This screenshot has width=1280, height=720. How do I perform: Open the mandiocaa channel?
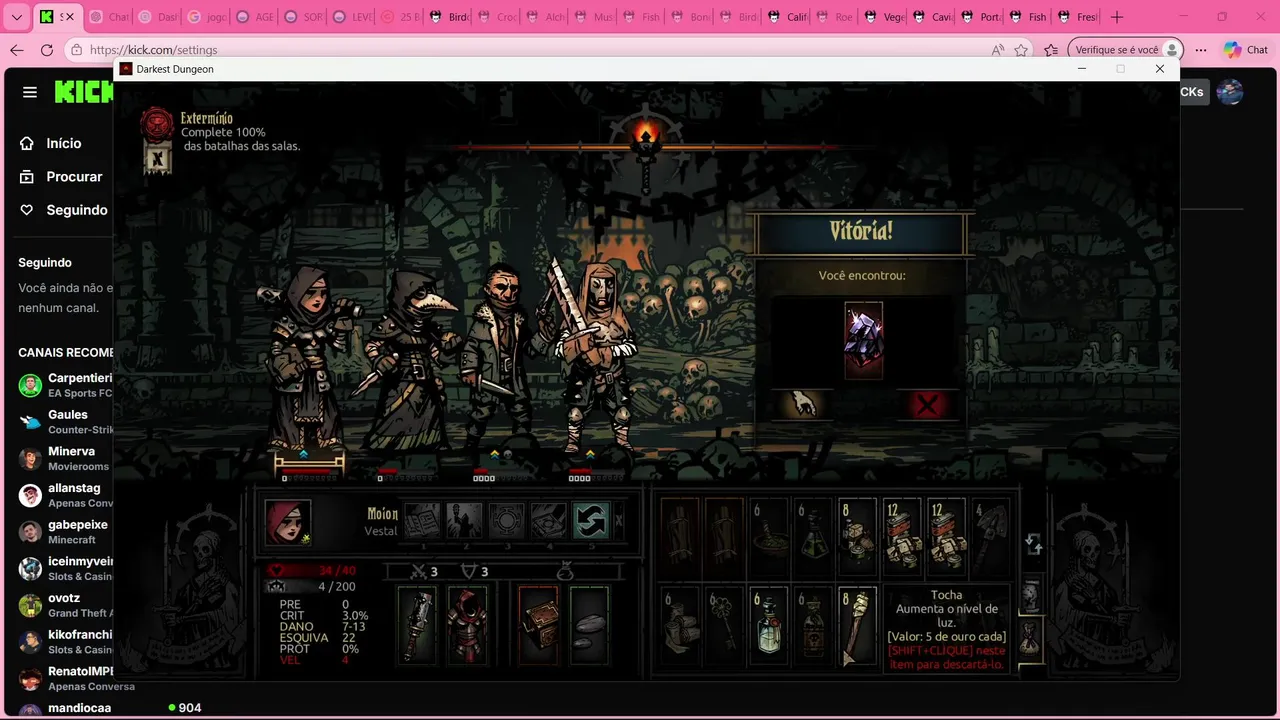(x=65, y=709)
